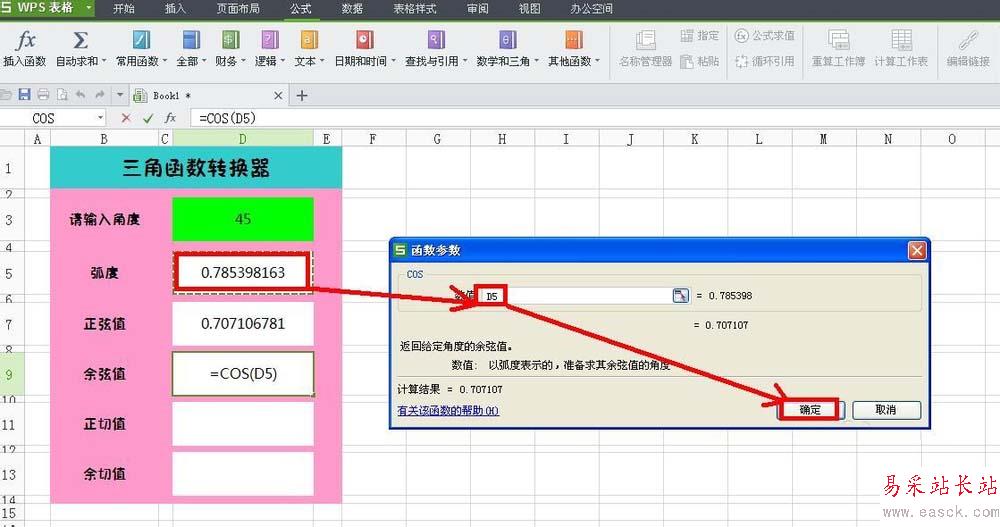The height and width of the screenshot is (527, 1000).
Task: Select the cell showing 0.785398163
Action: pyautogui.click(x=243, y=272)
